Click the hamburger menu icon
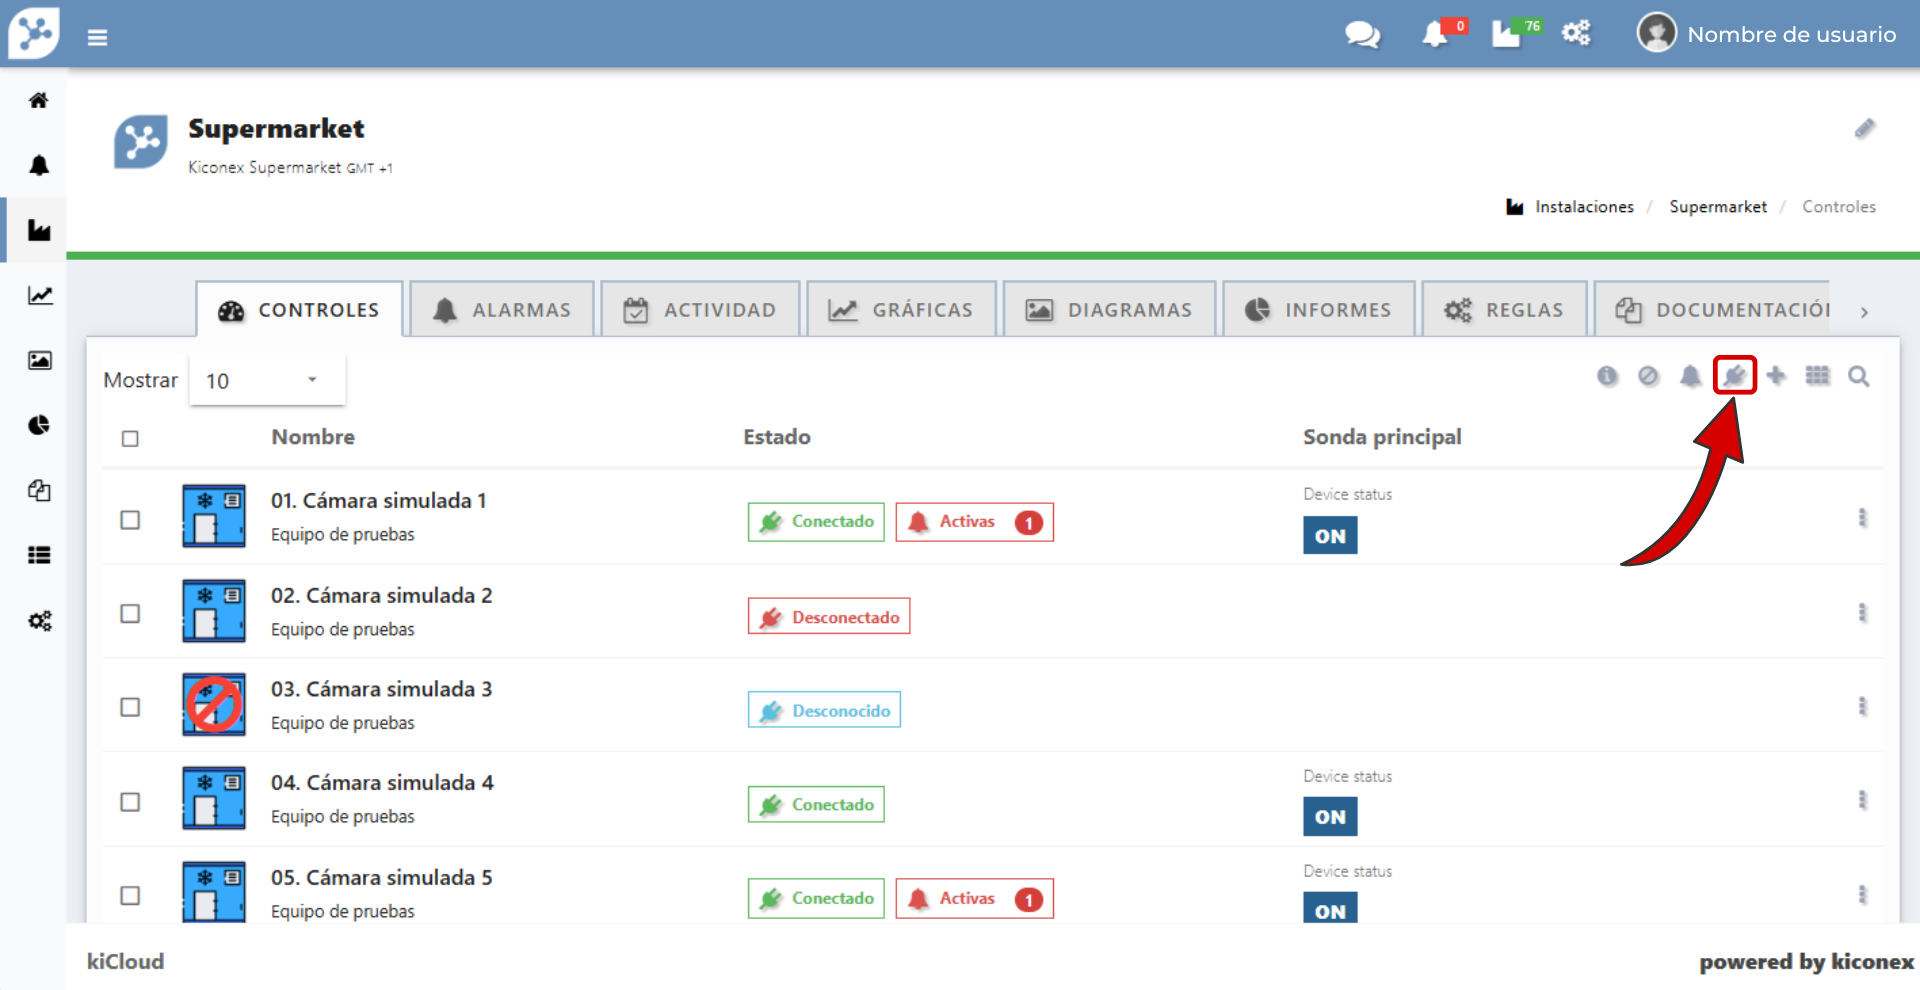This screenshot has width=1920, height=990. [x=97, y=38]
